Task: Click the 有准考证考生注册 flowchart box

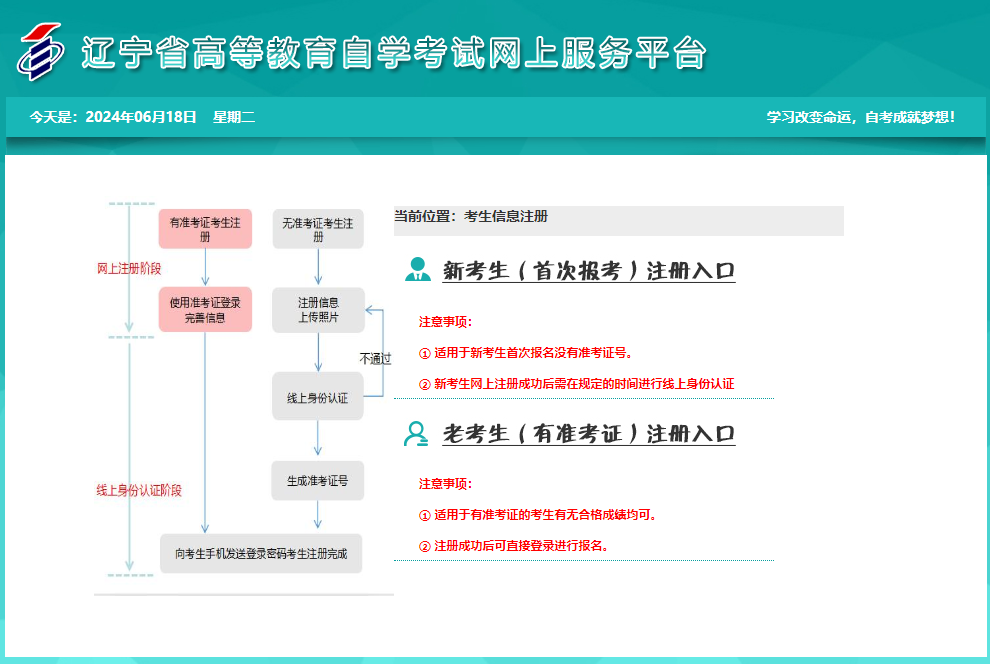Action: [205, 228]
